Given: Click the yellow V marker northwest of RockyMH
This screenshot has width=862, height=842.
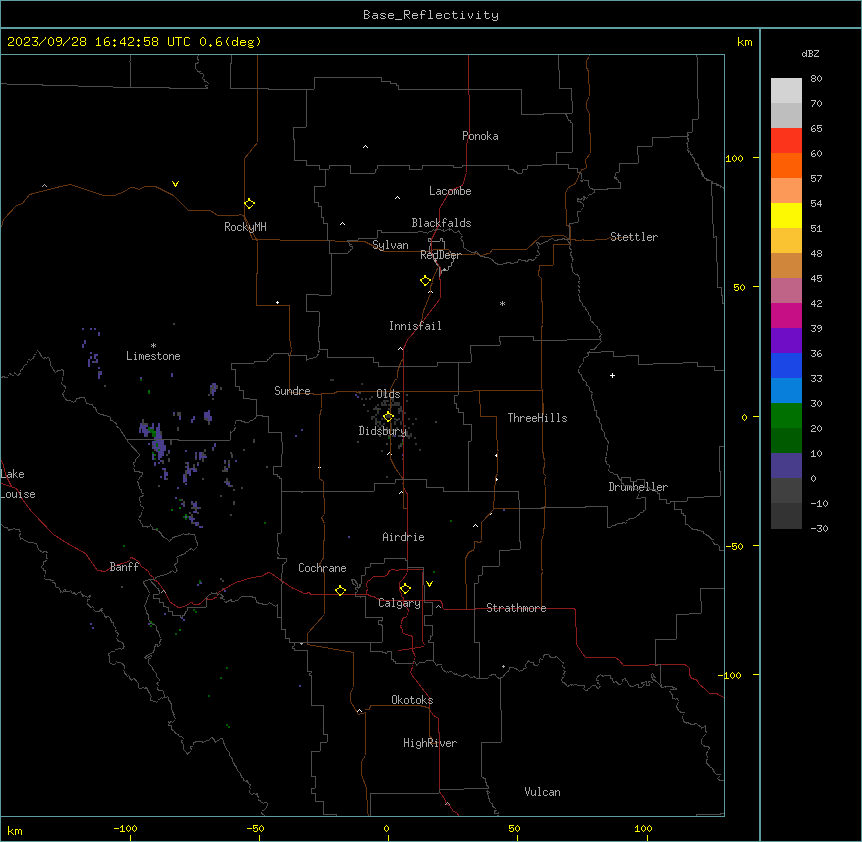Looking at the screenshot, I should [175, 184].
